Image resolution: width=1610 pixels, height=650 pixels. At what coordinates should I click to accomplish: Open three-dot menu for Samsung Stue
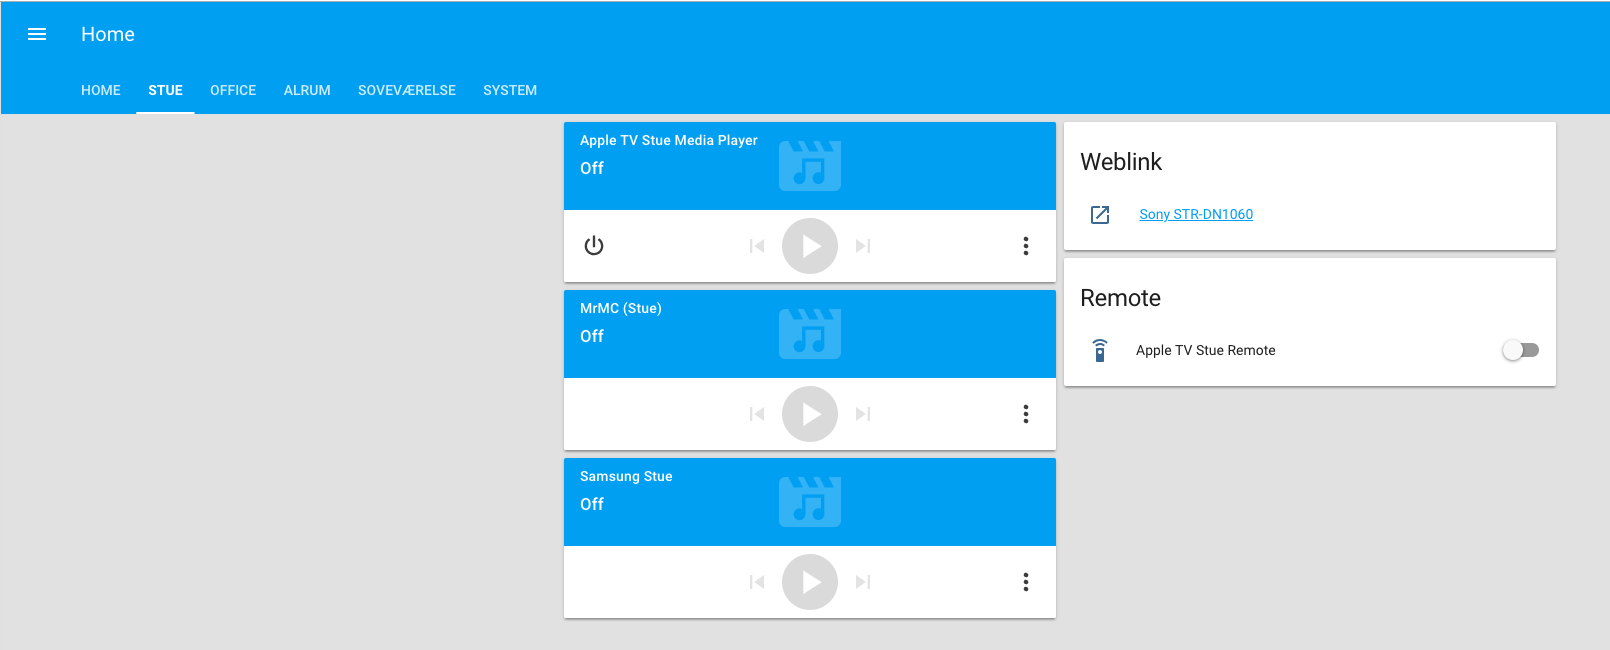click(x=1025, y=582)
